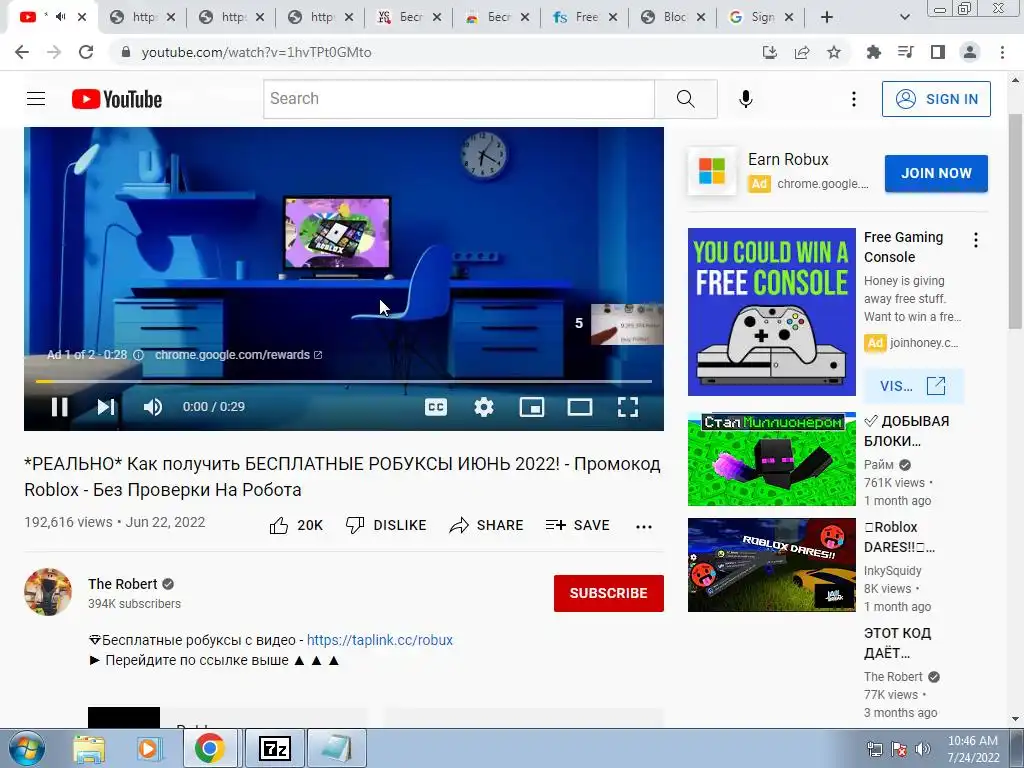Switch to theater mode
Screen dimensions: 1024x768
click(579, 407)
